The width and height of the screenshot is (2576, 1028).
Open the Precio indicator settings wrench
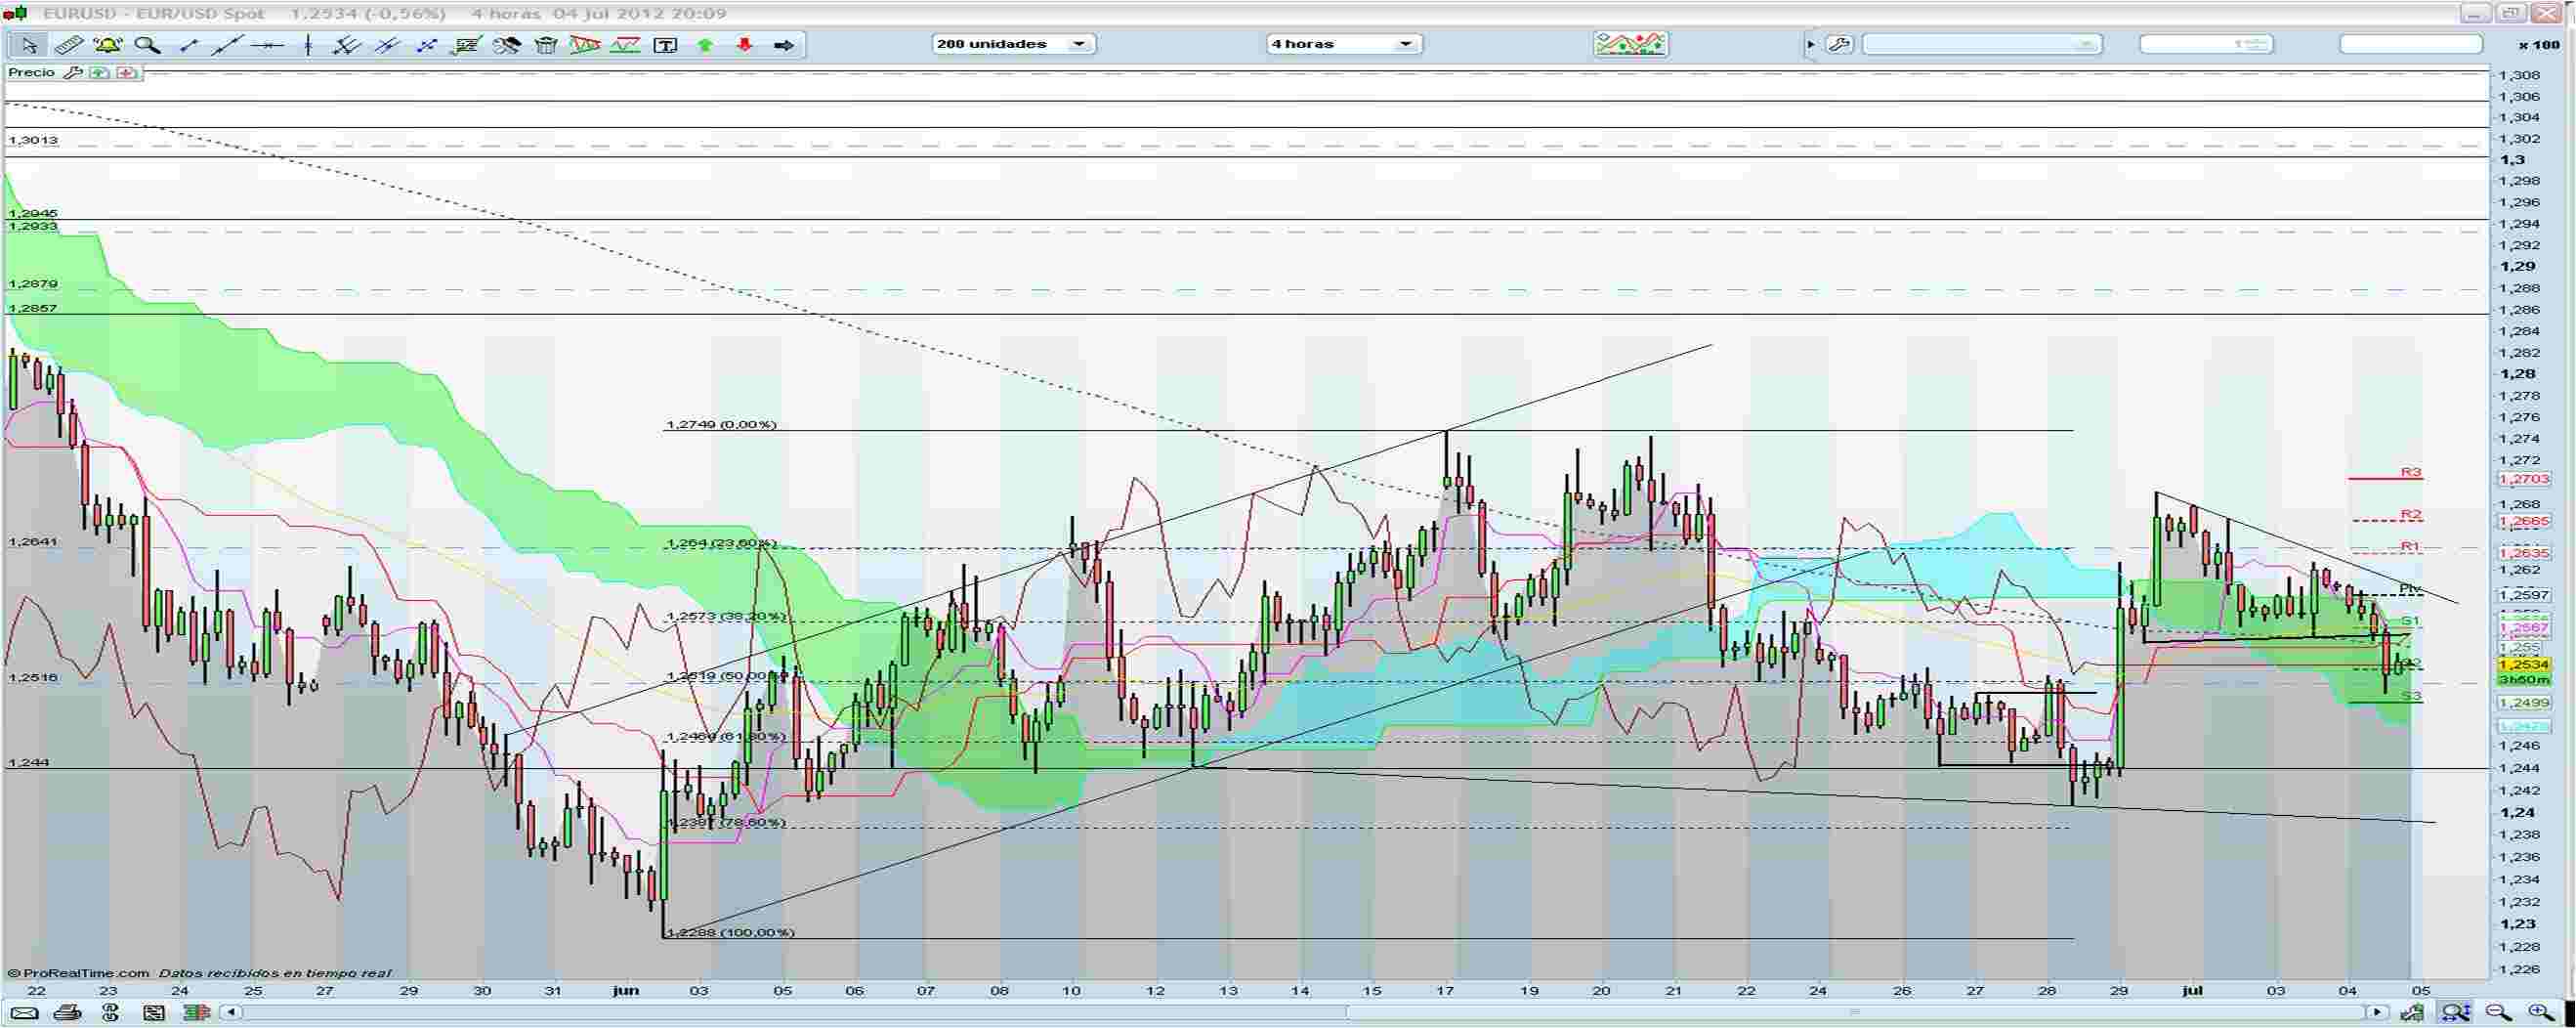click(74, 73)
